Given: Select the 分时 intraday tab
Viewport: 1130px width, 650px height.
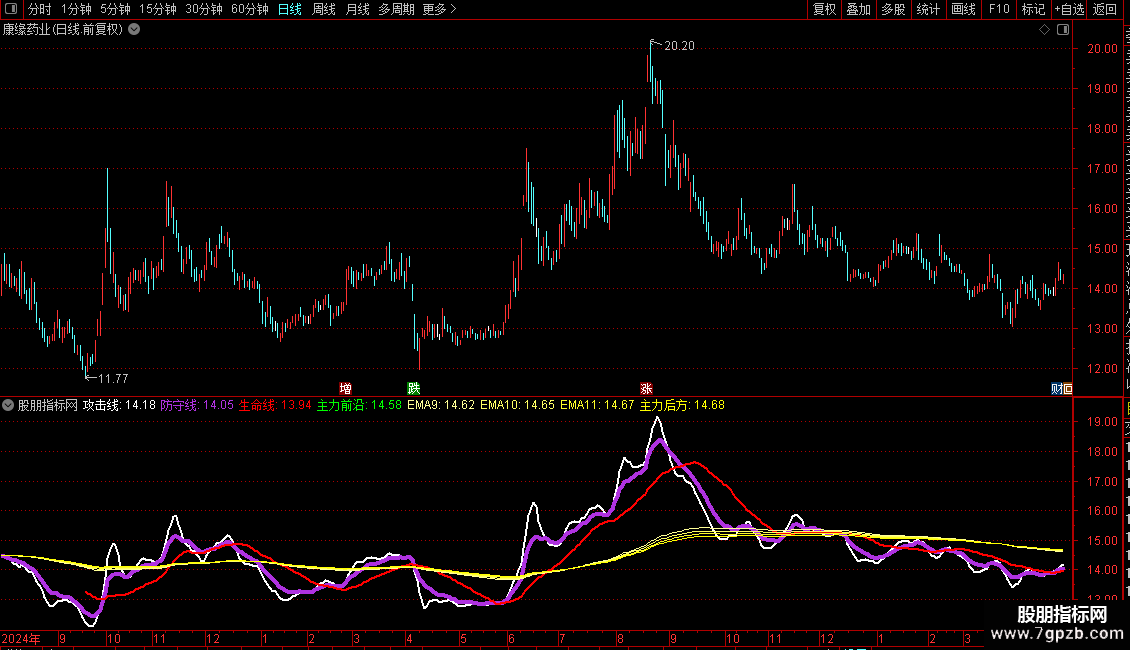Looking at the screenshot, I should click(x=40, y=9).
